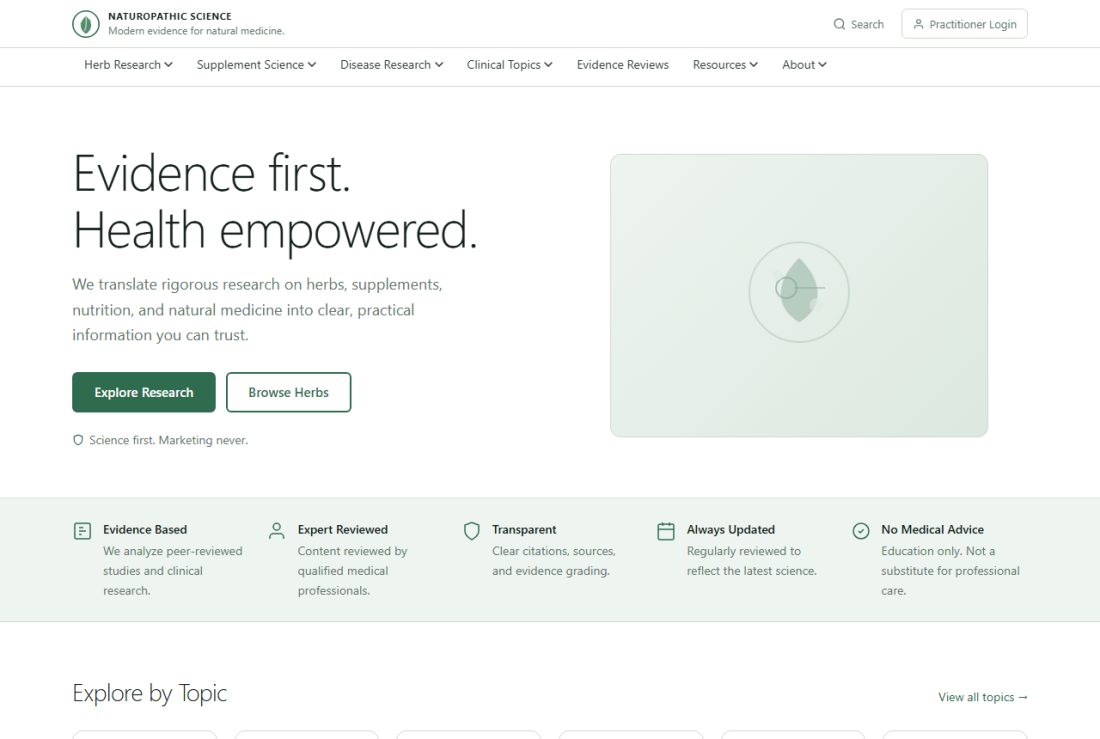The height and width of the screenshot is (739, 1100).
Task: Click the user icon in Practitioner Login
Action: [x=918, y=24]
